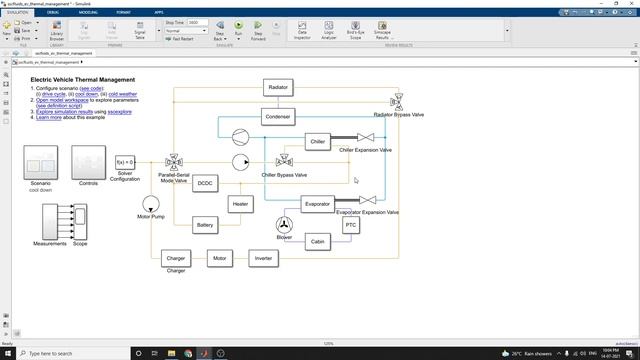Select the Blower fan block
The height and width of the screenshot is (360, 640).
pos(284,225)
